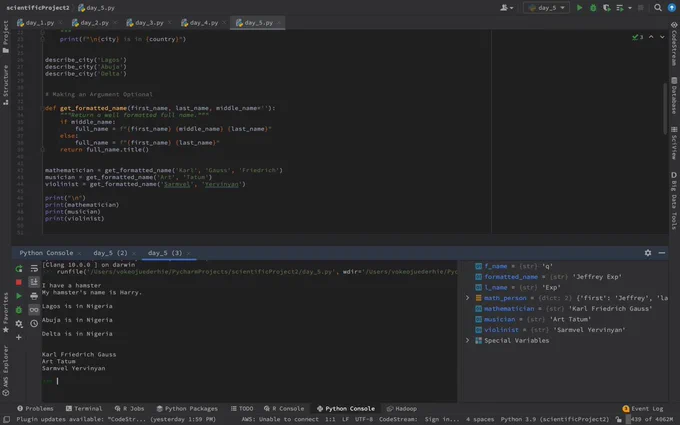Add a new console with plus icon

(19, 337)
